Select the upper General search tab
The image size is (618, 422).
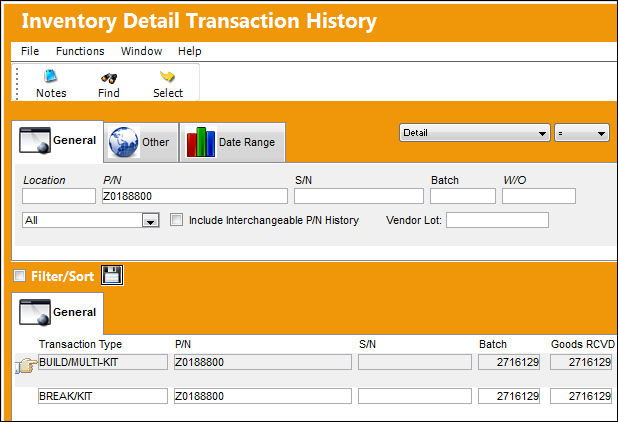[x=58, y=141]
